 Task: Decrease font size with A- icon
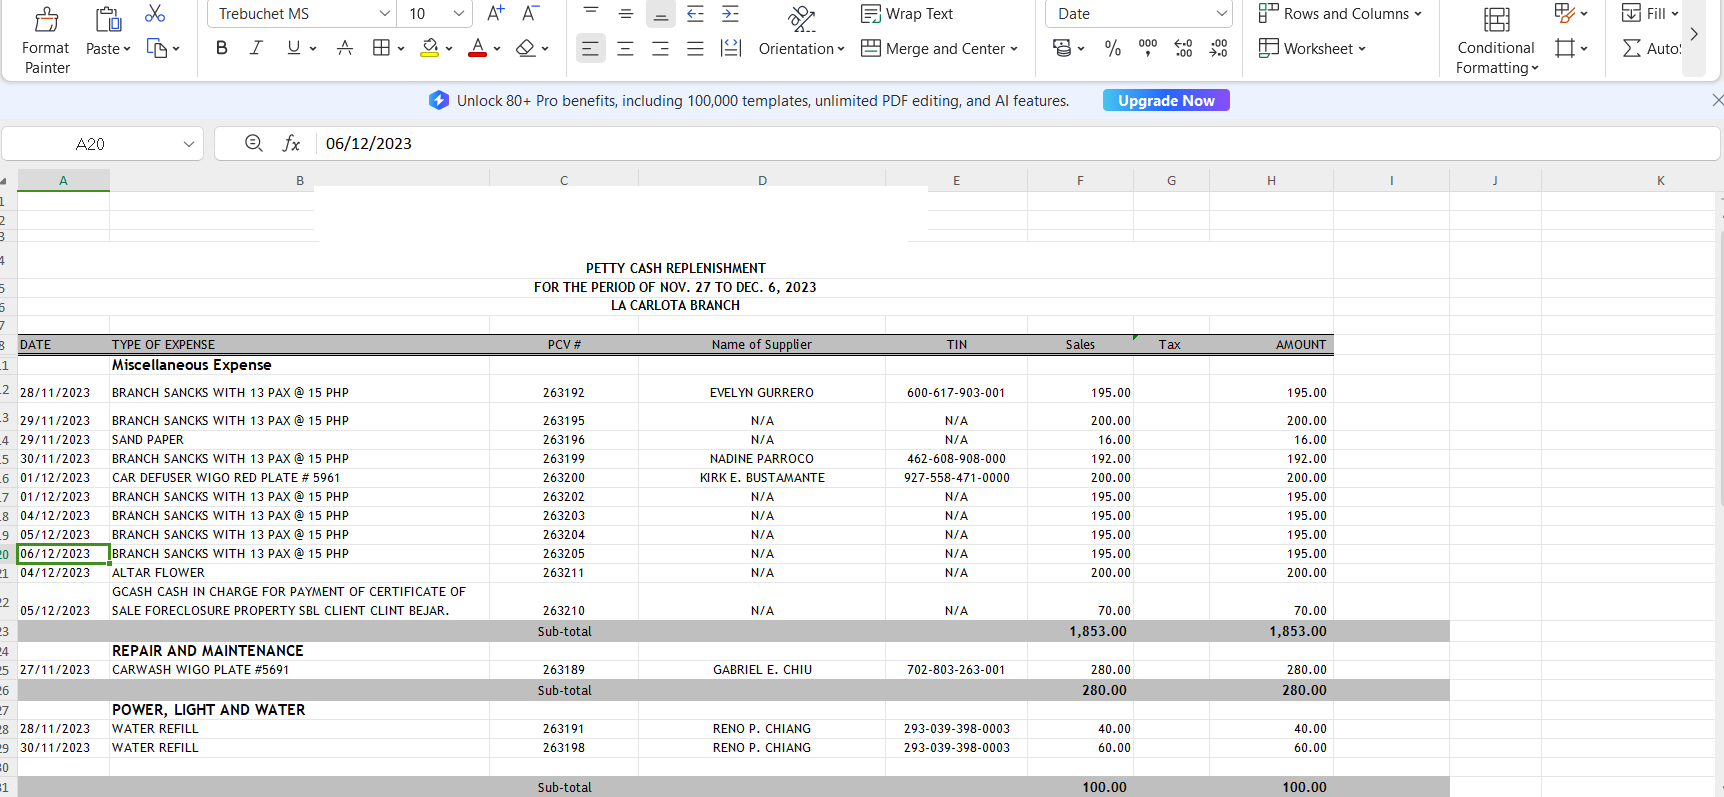point(530,14)
